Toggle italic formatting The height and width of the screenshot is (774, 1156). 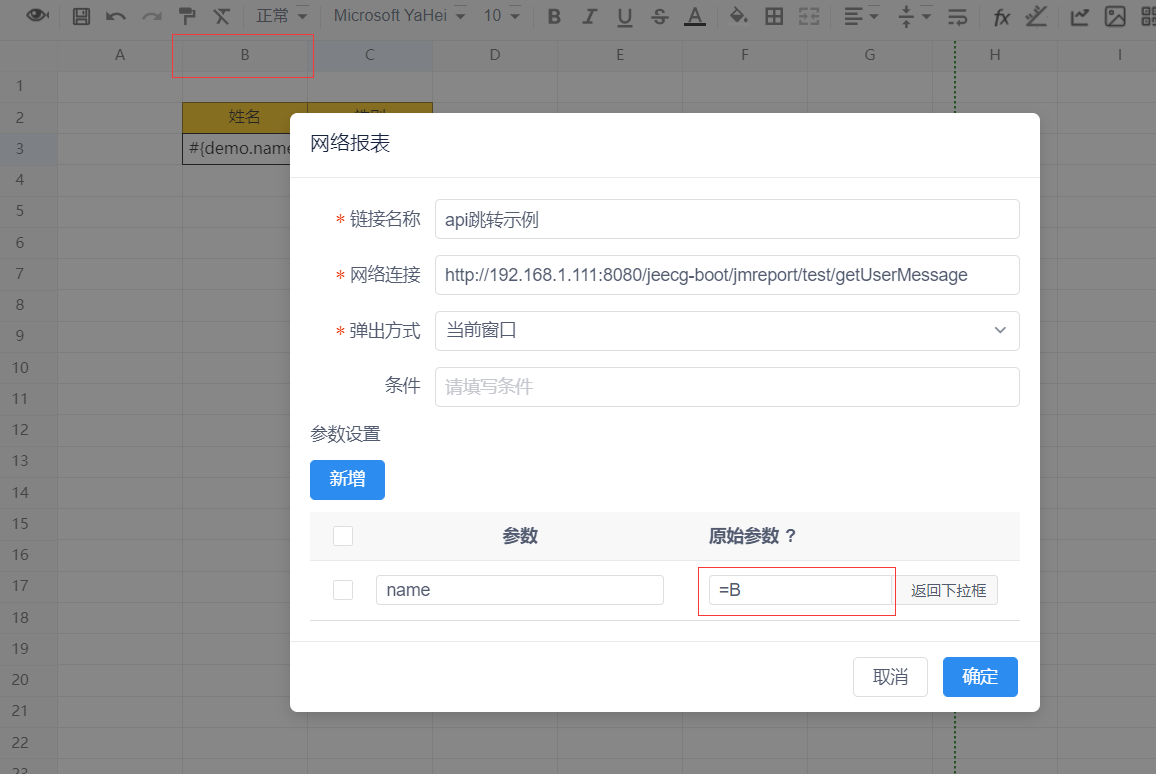[589, 16]
